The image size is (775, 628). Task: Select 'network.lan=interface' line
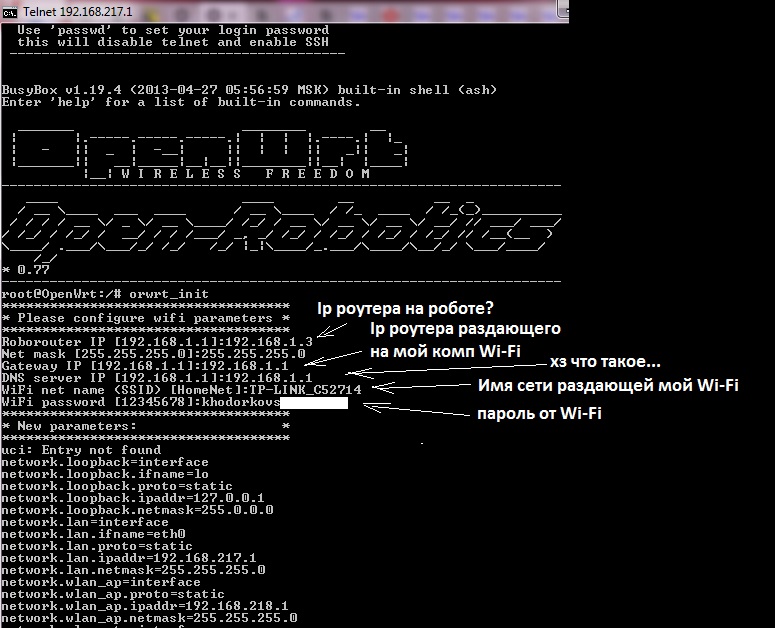pyautogui.click(x=85, y=522)
